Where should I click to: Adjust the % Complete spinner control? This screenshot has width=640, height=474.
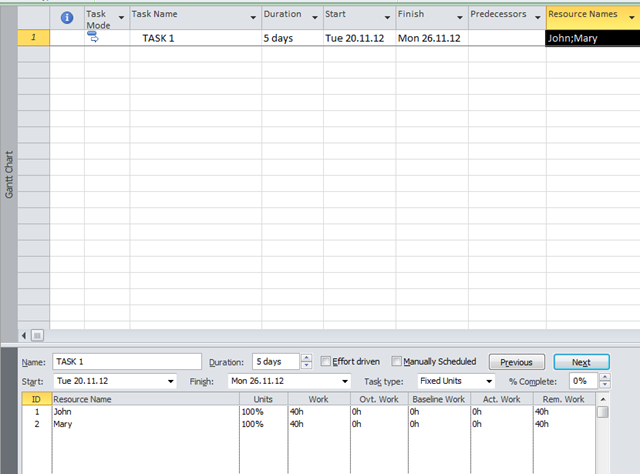point(604,381)
